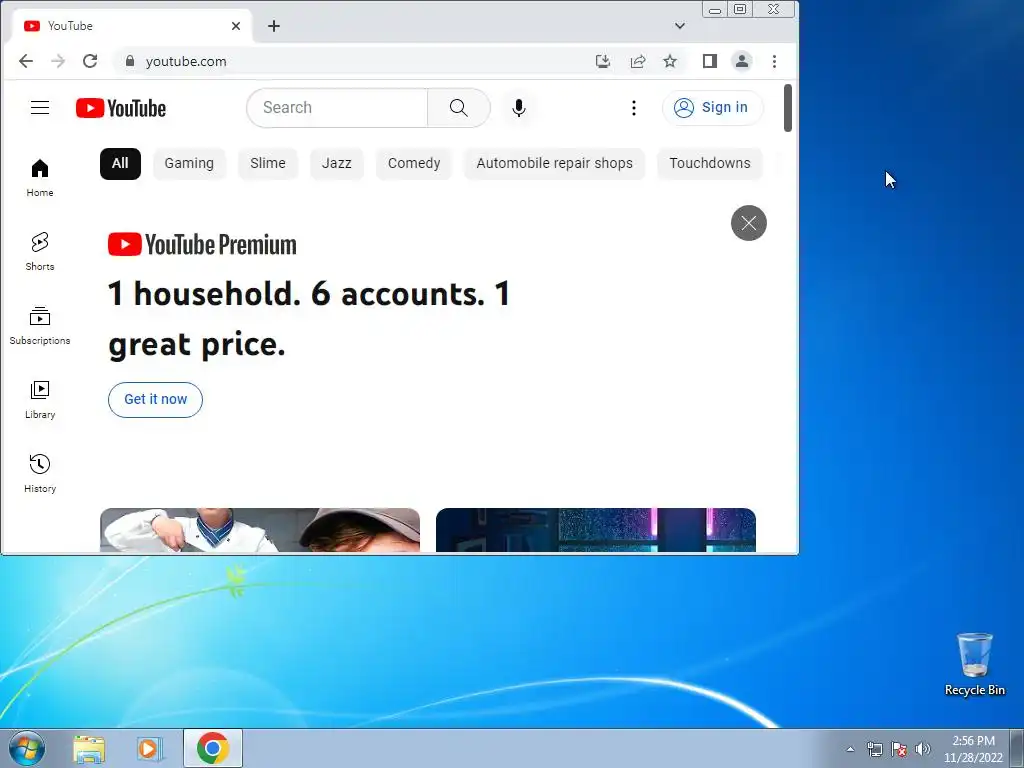Select the Touchdowns chip
1024x768 pixels.
[x=710, y=163]
